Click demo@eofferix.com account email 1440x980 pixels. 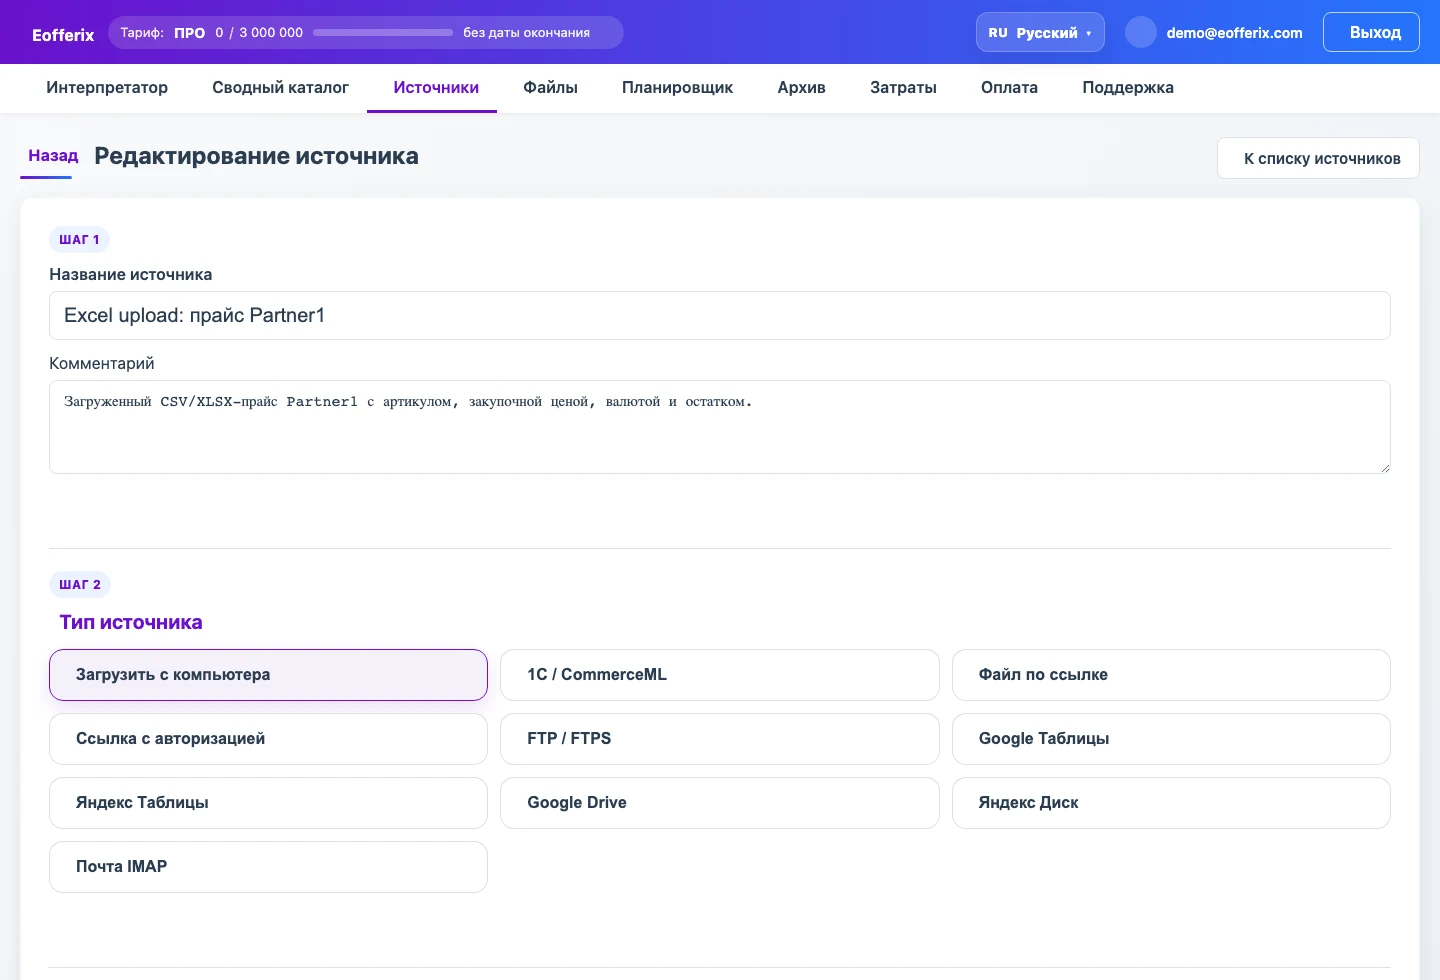click(1234, 33)
